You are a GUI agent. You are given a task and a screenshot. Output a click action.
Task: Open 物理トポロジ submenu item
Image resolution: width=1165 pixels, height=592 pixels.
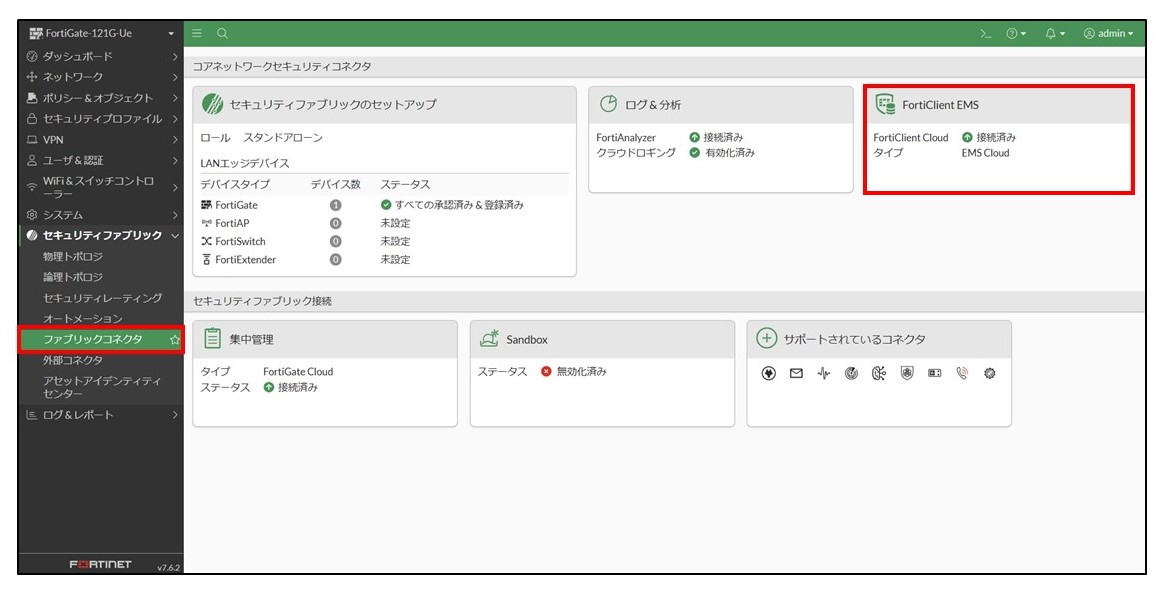click(73, 256)
